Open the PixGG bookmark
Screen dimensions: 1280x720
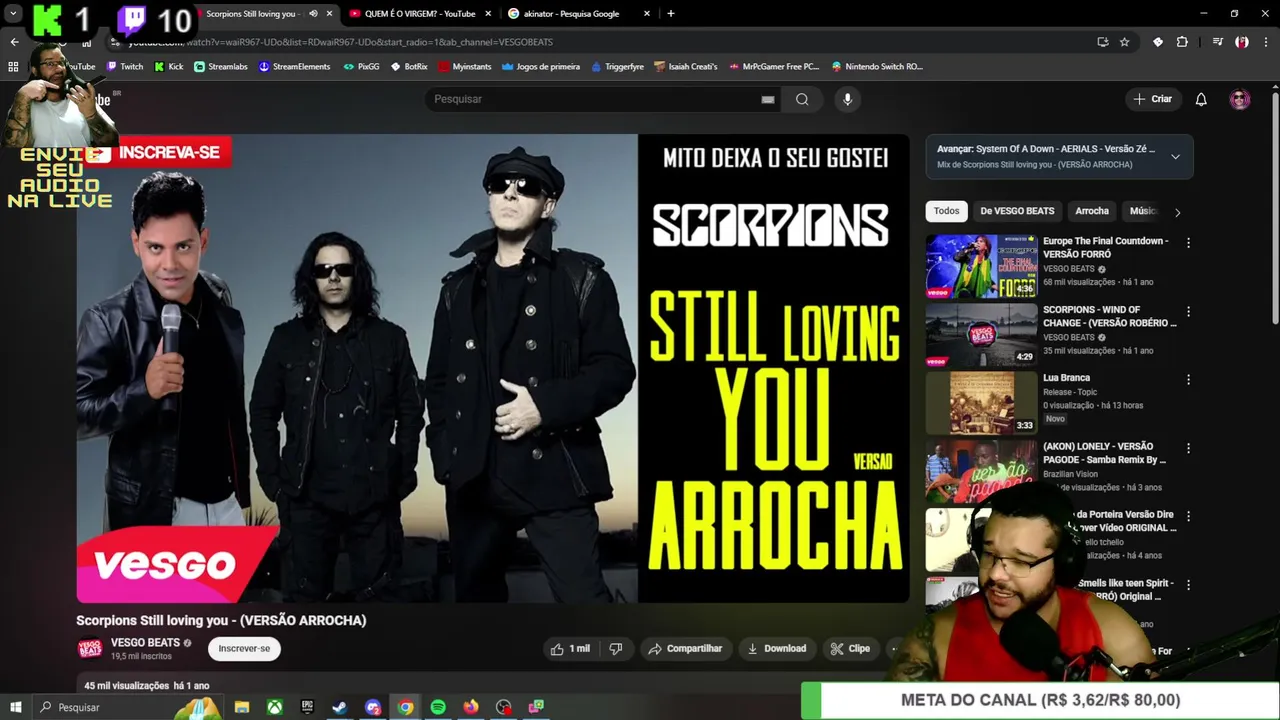coord(361,67)
